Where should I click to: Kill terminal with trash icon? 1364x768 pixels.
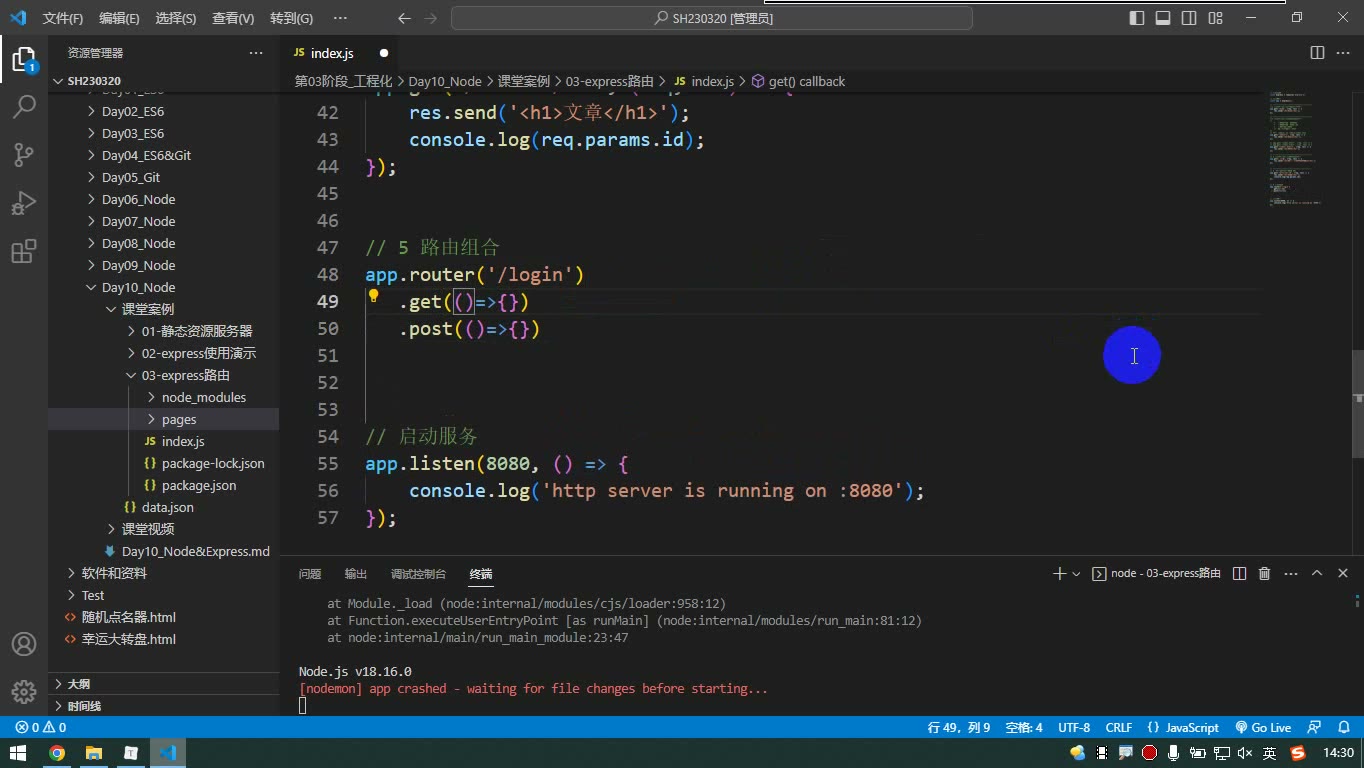pyautogui.click(x=1264, y=573)
